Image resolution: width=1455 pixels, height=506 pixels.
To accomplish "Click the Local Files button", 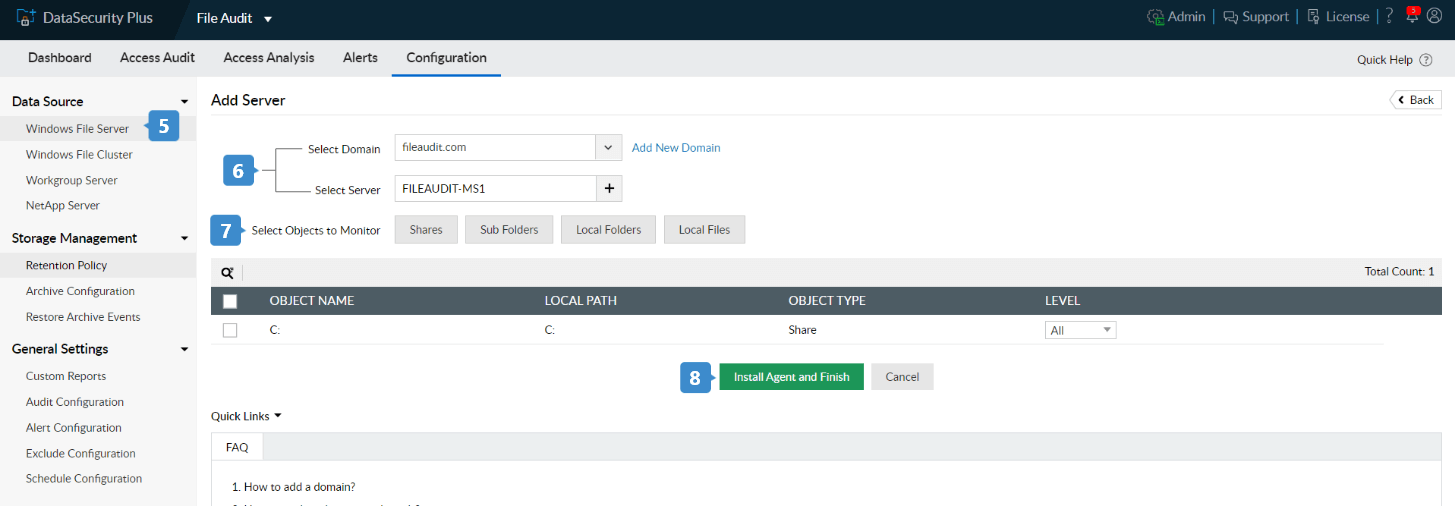I will [704, 230].
